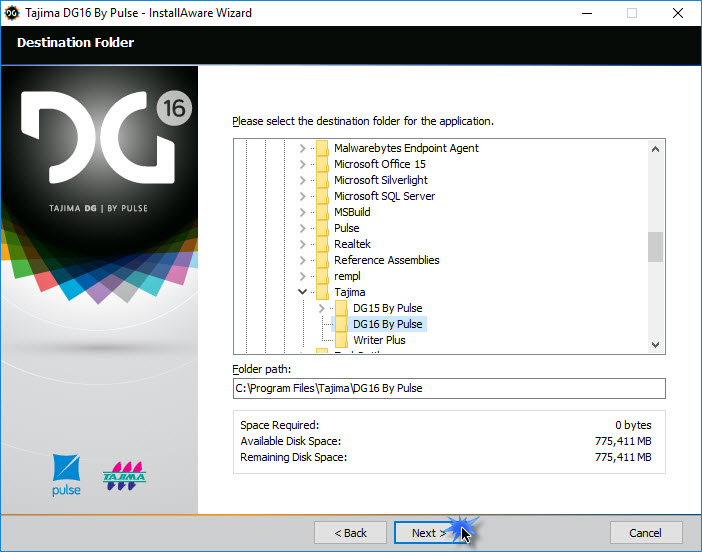The image size is (702, 552).
Task: Expand the Microsoft Silverlight node
Action: coord(303,180)
